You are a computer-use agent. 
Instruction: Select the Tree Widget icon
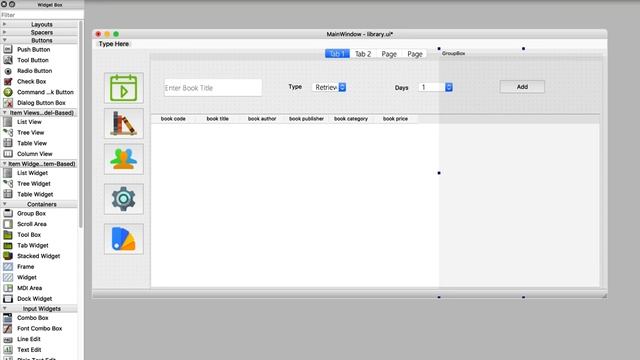pyautogui.click(x=8, y=183)
